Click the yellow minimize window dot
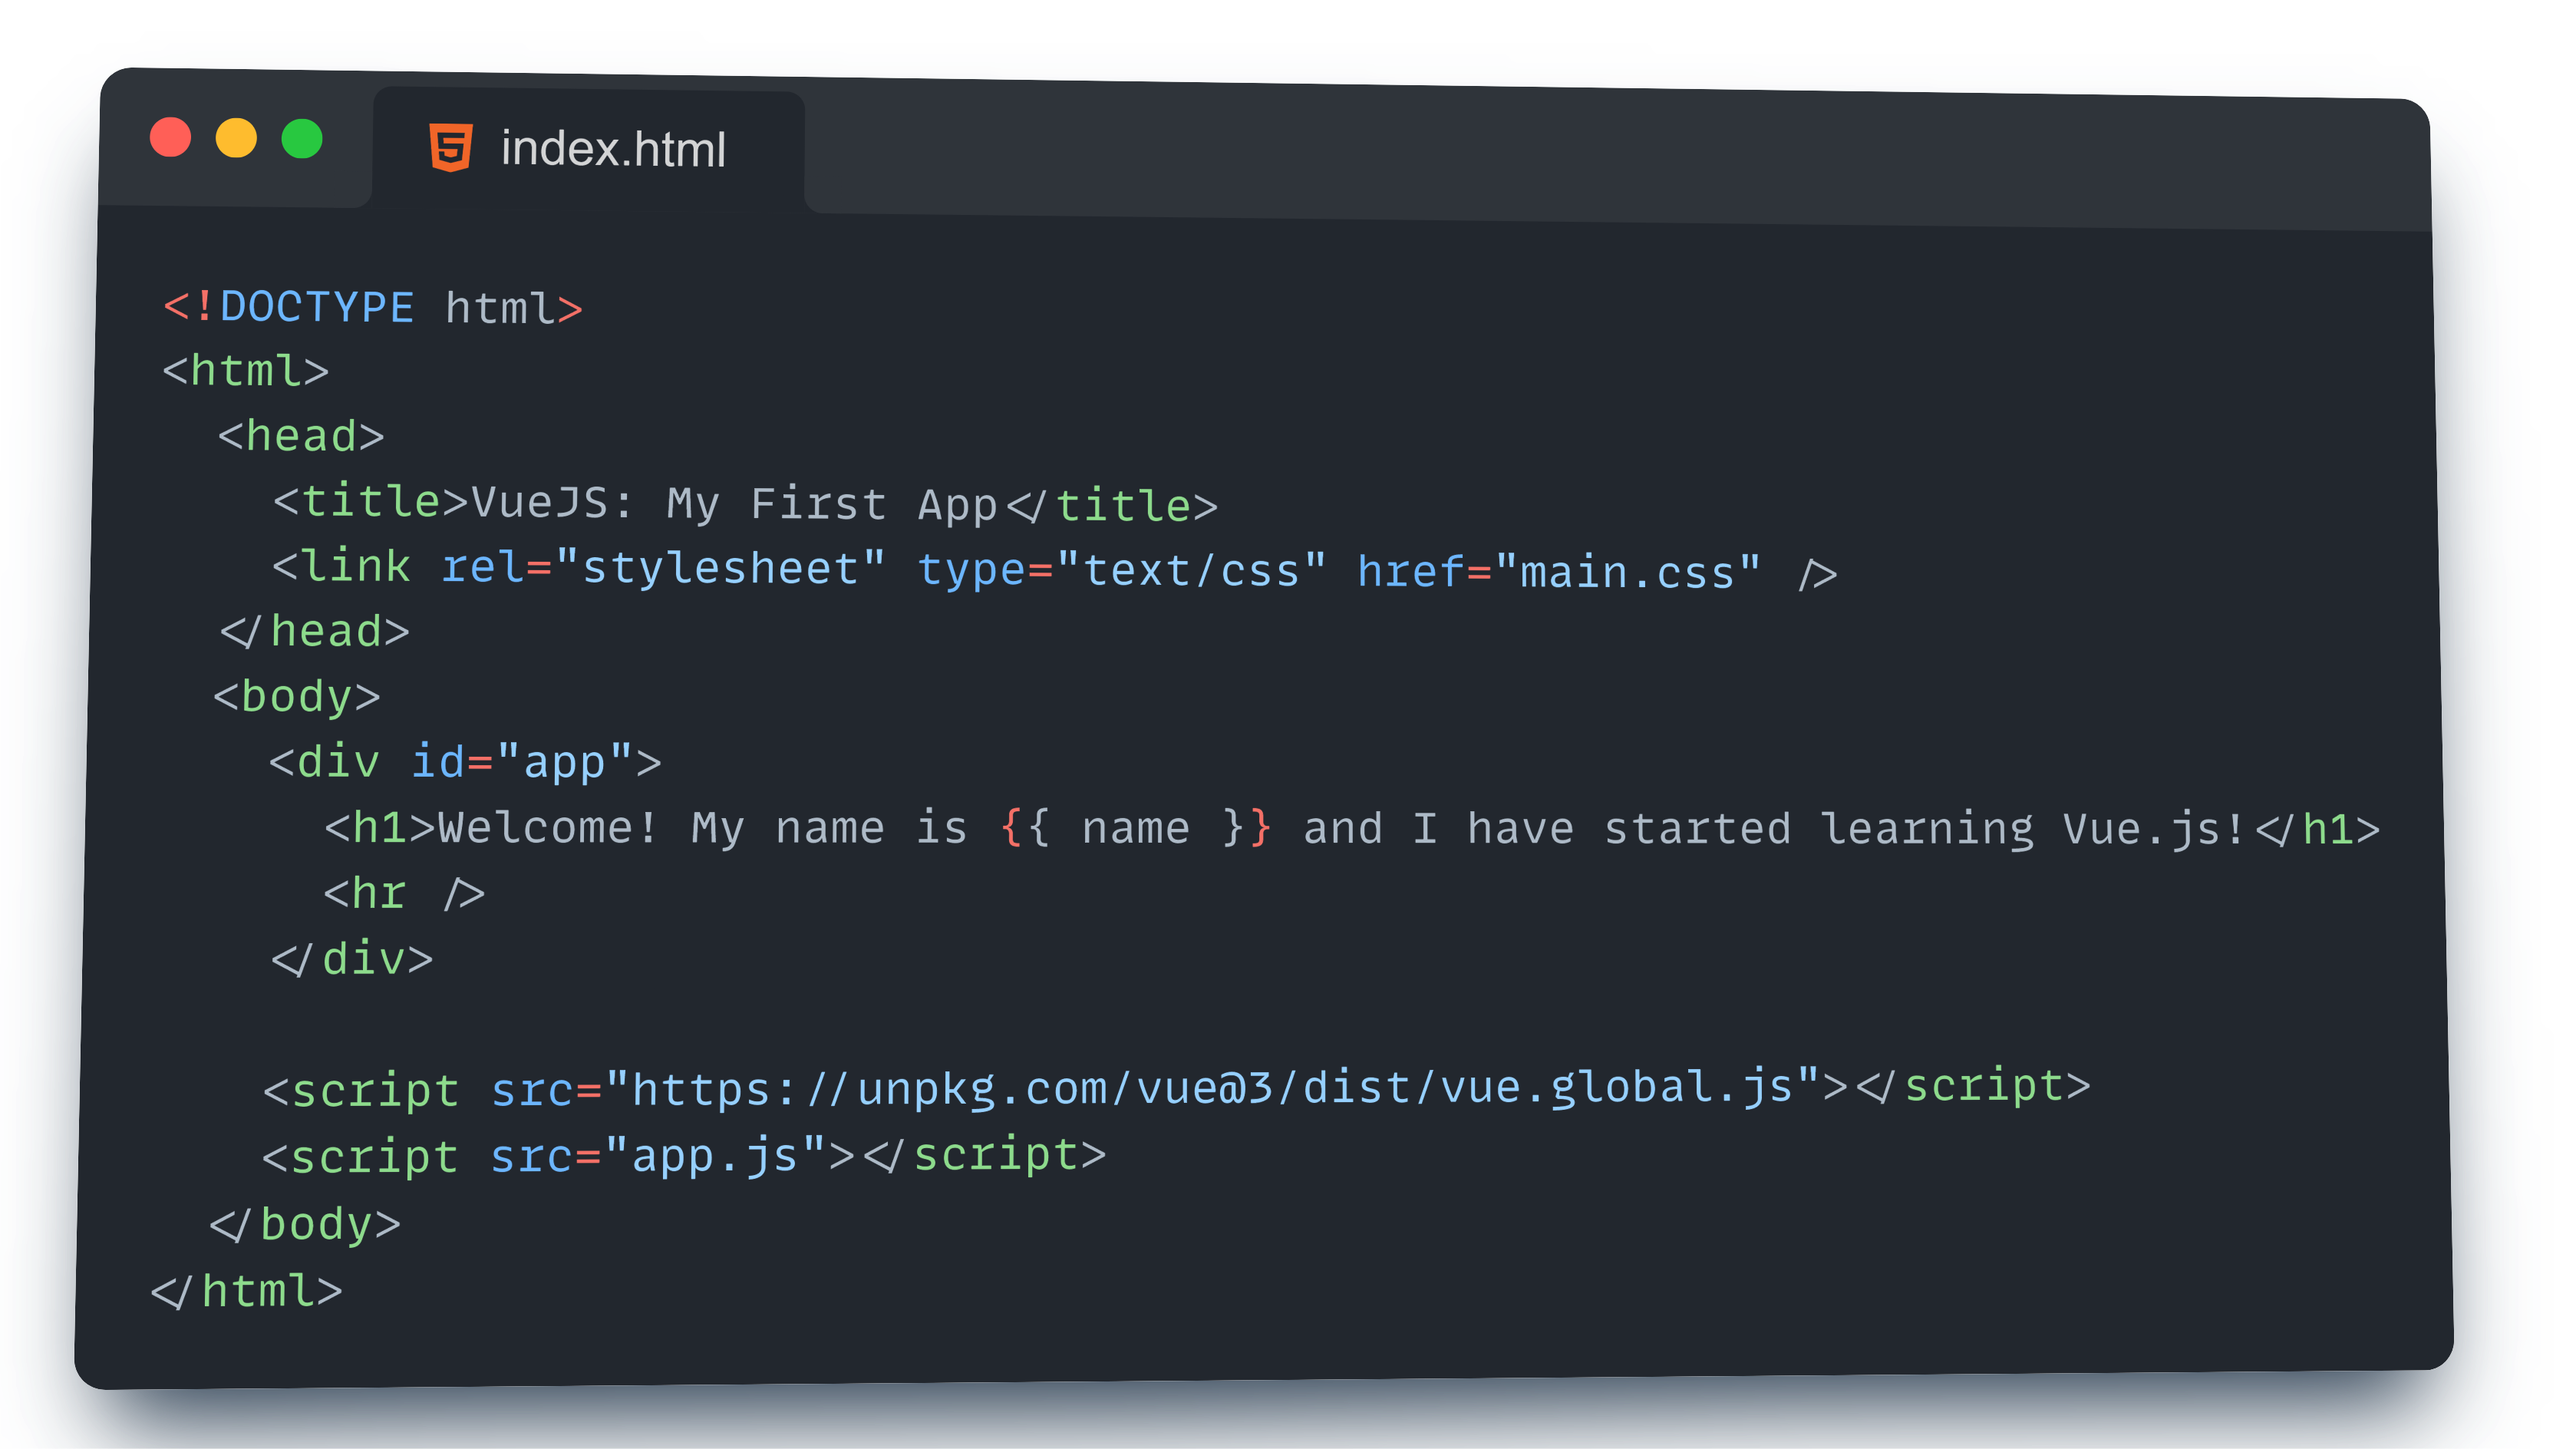2576x1449 pixels. 236,138
